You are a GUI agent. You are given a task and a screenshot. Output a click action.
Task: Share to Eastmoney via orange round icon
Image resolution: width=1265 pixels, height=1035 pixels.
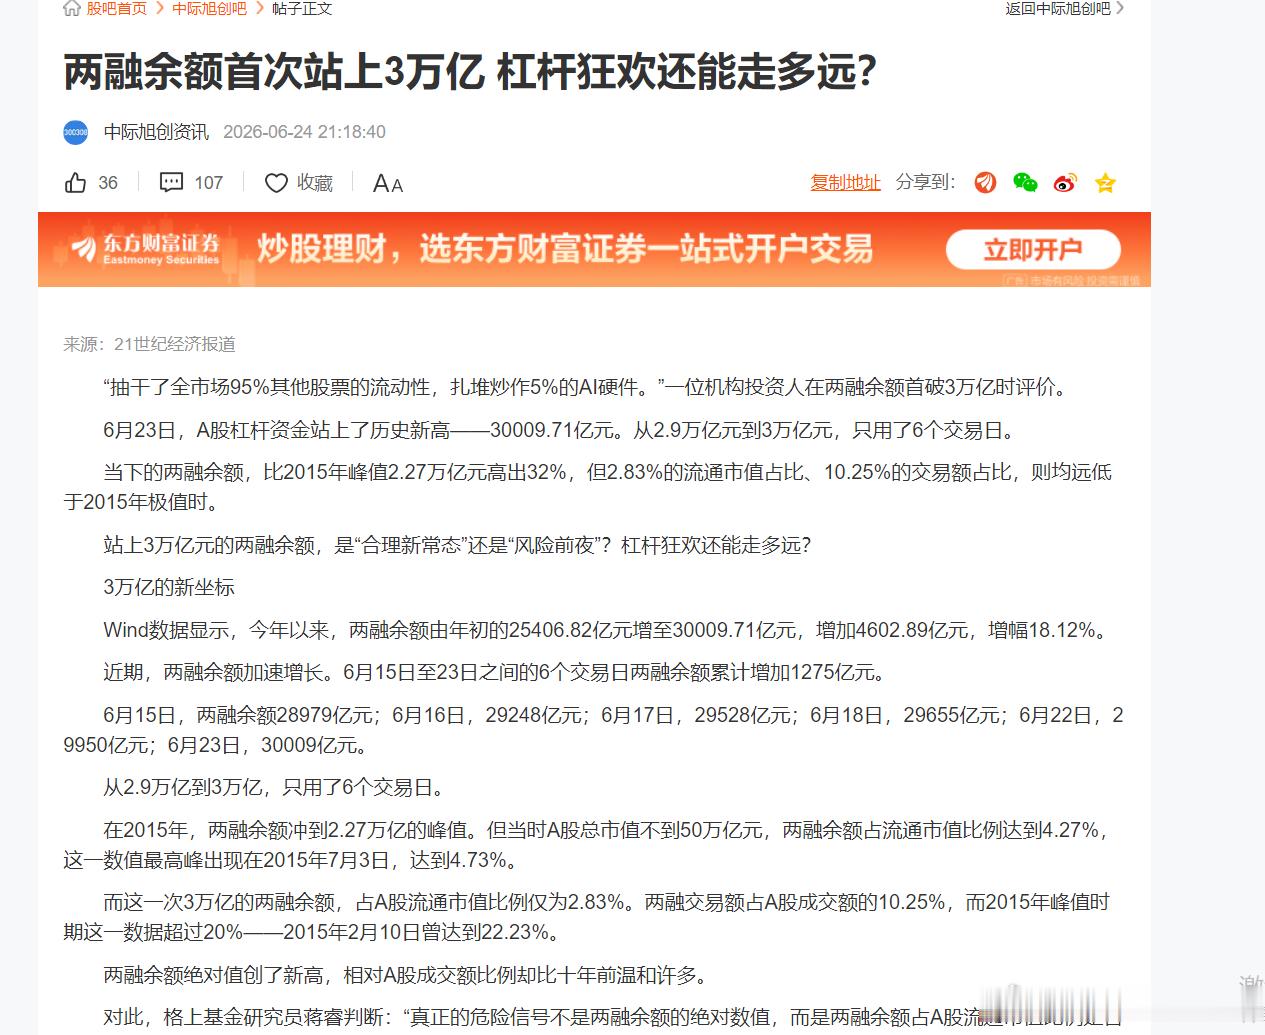point(985,182)
